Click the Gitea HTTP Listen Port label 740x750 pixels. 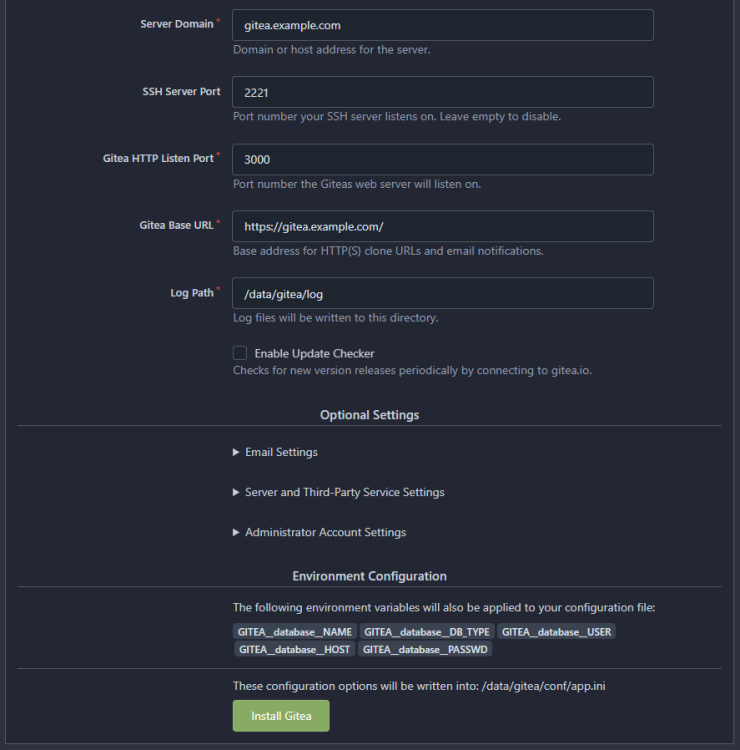[158, 158]
